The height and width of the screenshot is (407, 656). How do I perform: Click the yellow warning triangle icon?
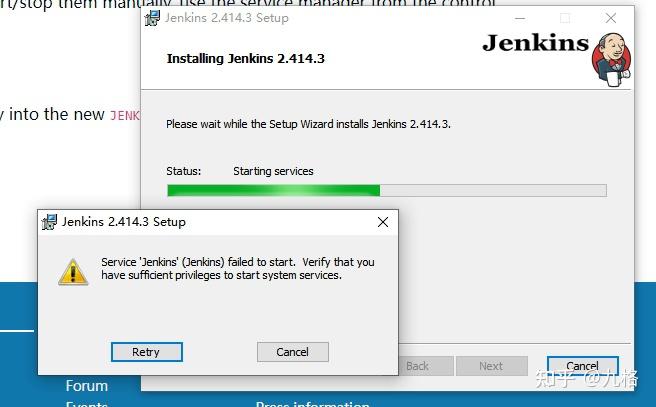pos(73,272)
